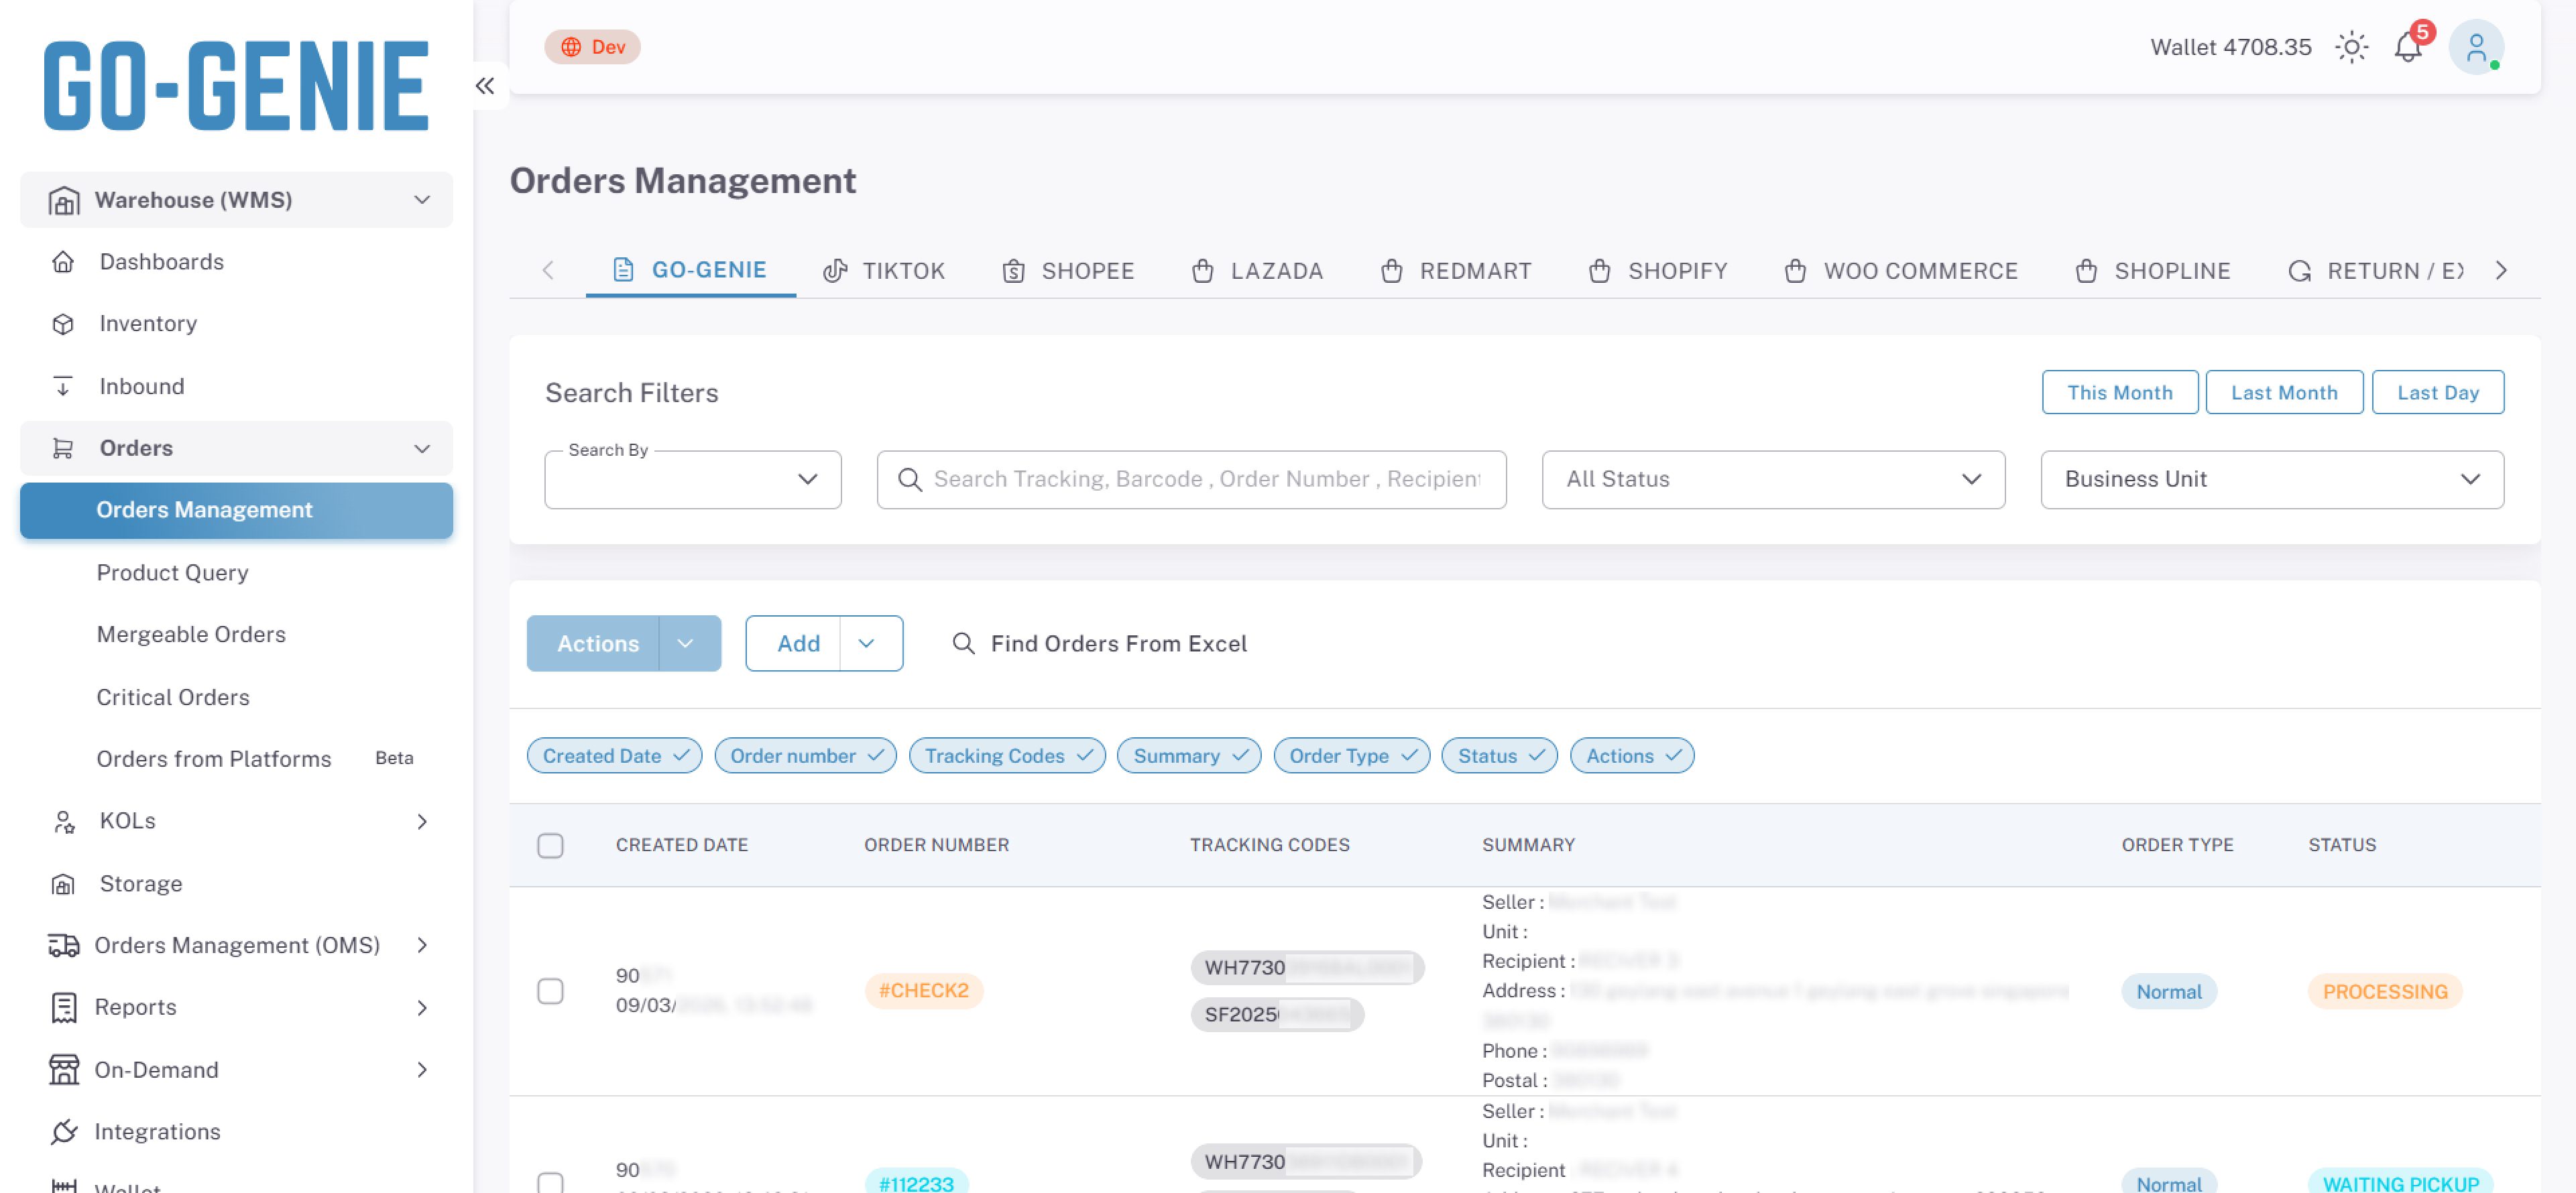
Task: Click the Reports document icon
Action: coord(63,1007)
